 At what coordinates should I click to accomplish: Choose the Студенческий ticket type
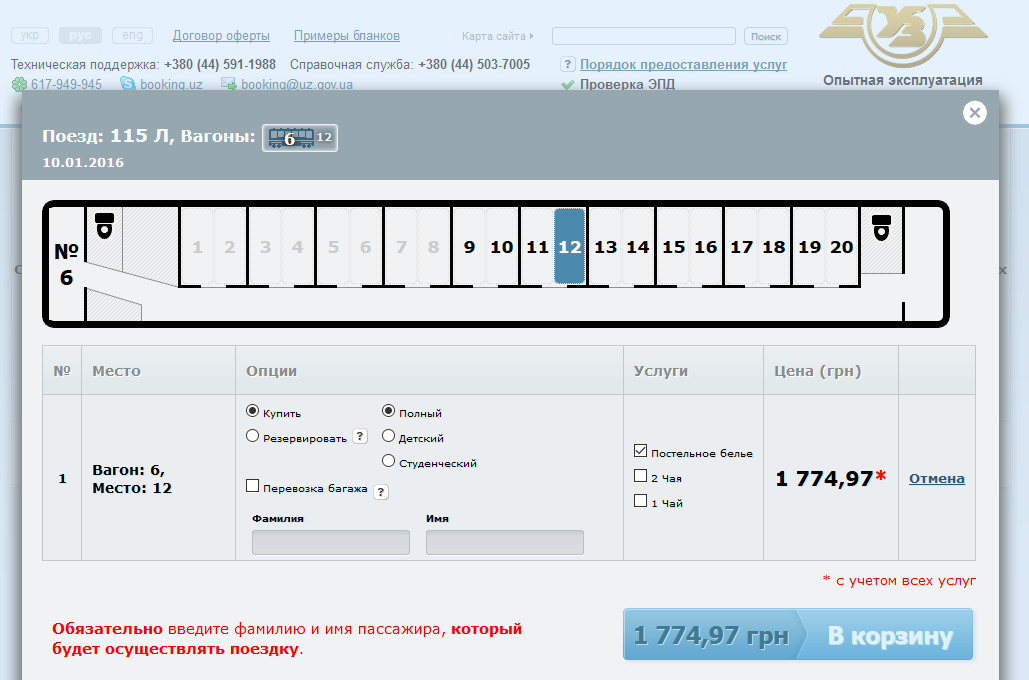click(389, 462)
